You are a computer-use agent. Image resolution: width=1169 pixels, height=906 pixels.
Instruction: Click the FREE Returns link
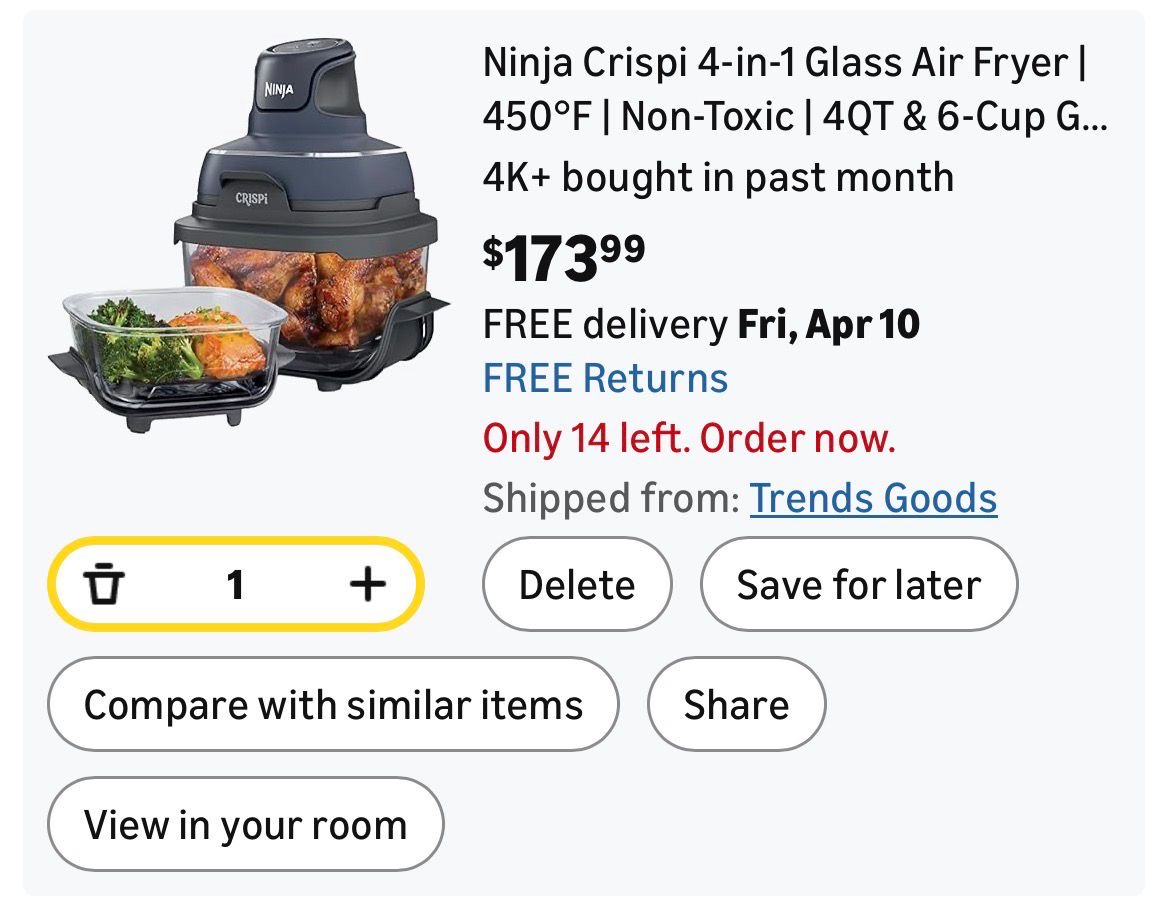pos(605,378)
